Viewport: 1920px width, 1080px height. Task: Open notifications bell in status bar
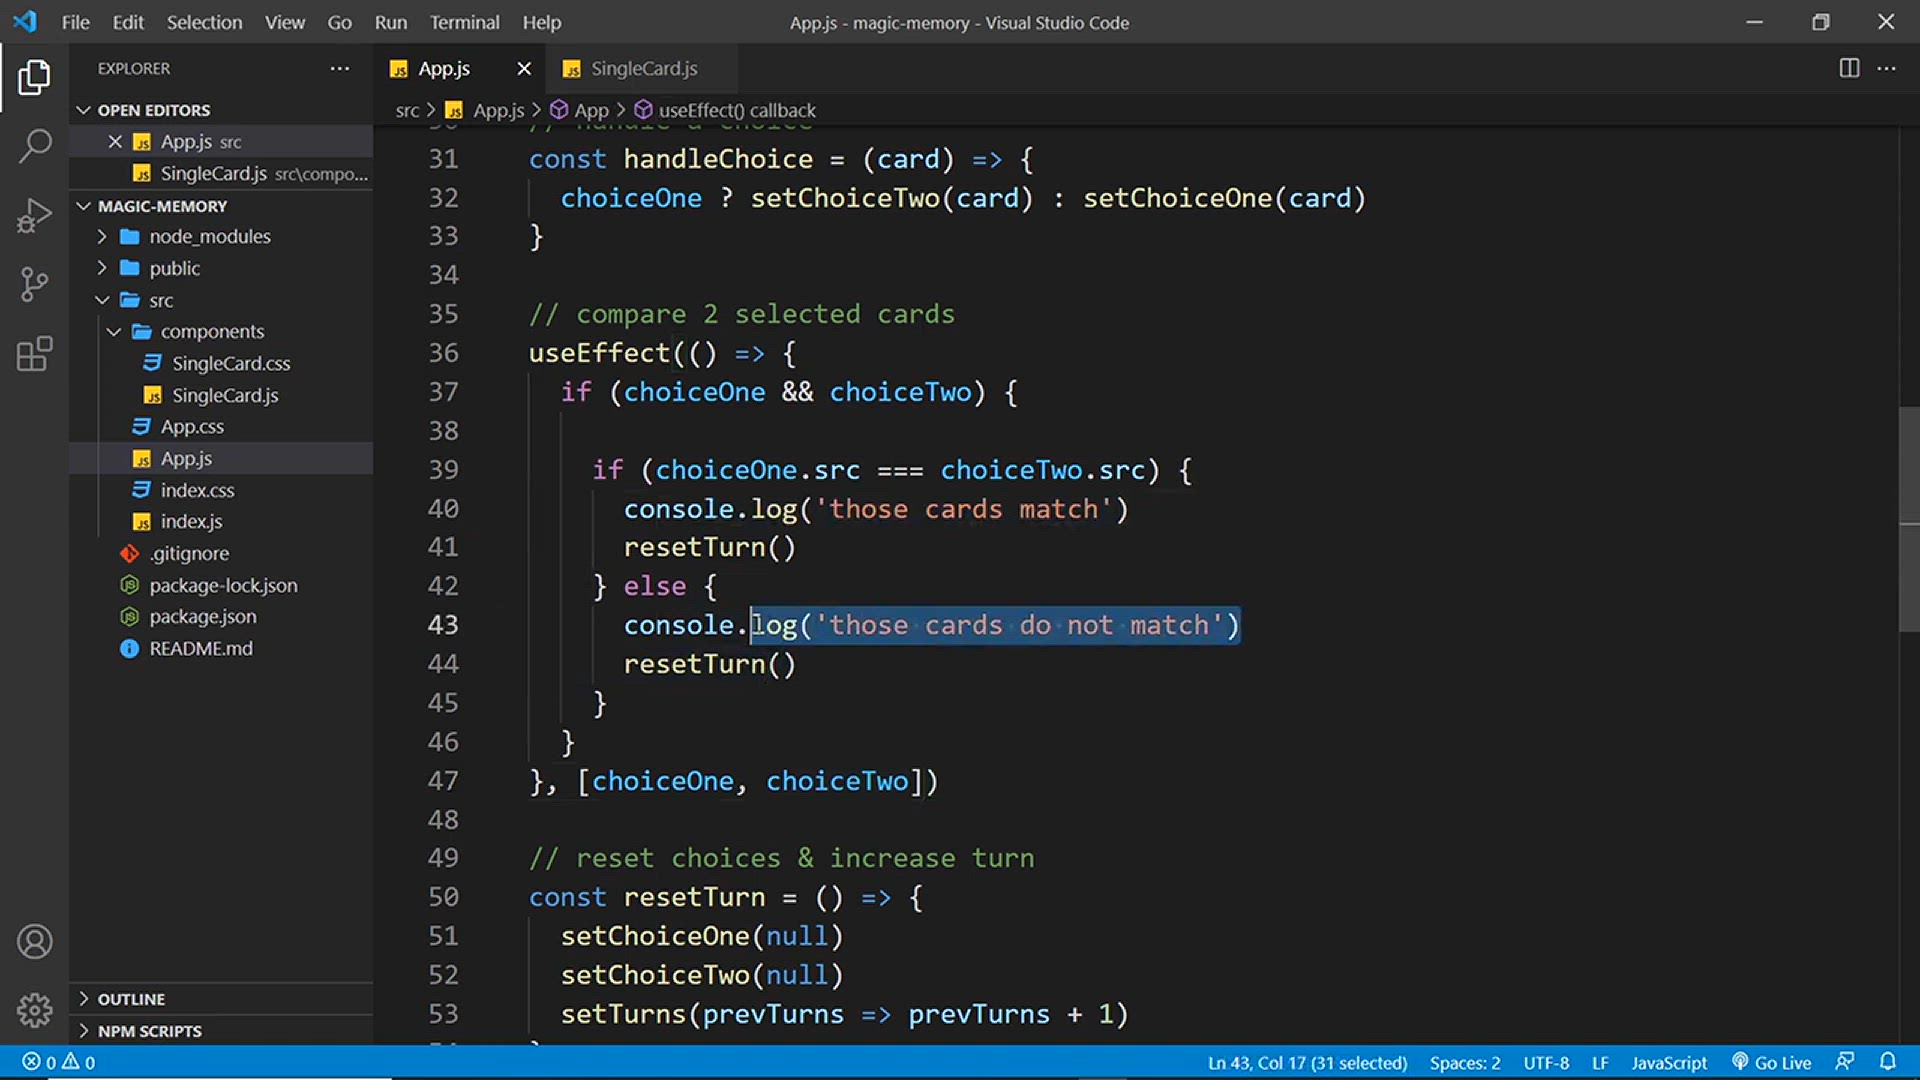pos(1888,1062)
